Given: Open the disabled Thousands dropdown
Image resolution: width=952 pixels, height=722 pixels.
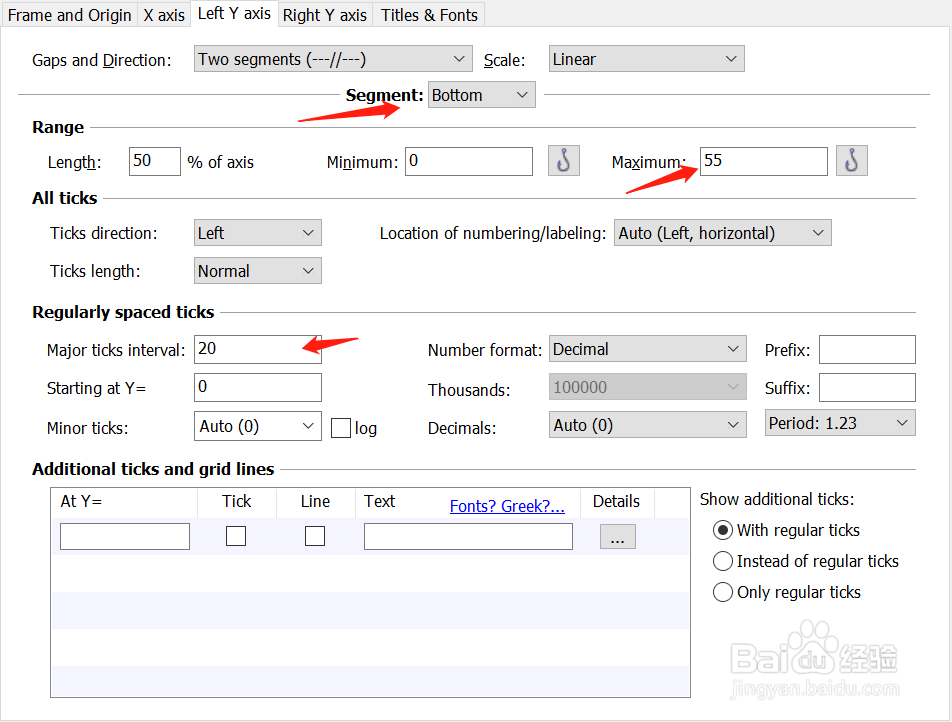Looking at the screenshot, I should pyautogui.click(x=648, y=387).
